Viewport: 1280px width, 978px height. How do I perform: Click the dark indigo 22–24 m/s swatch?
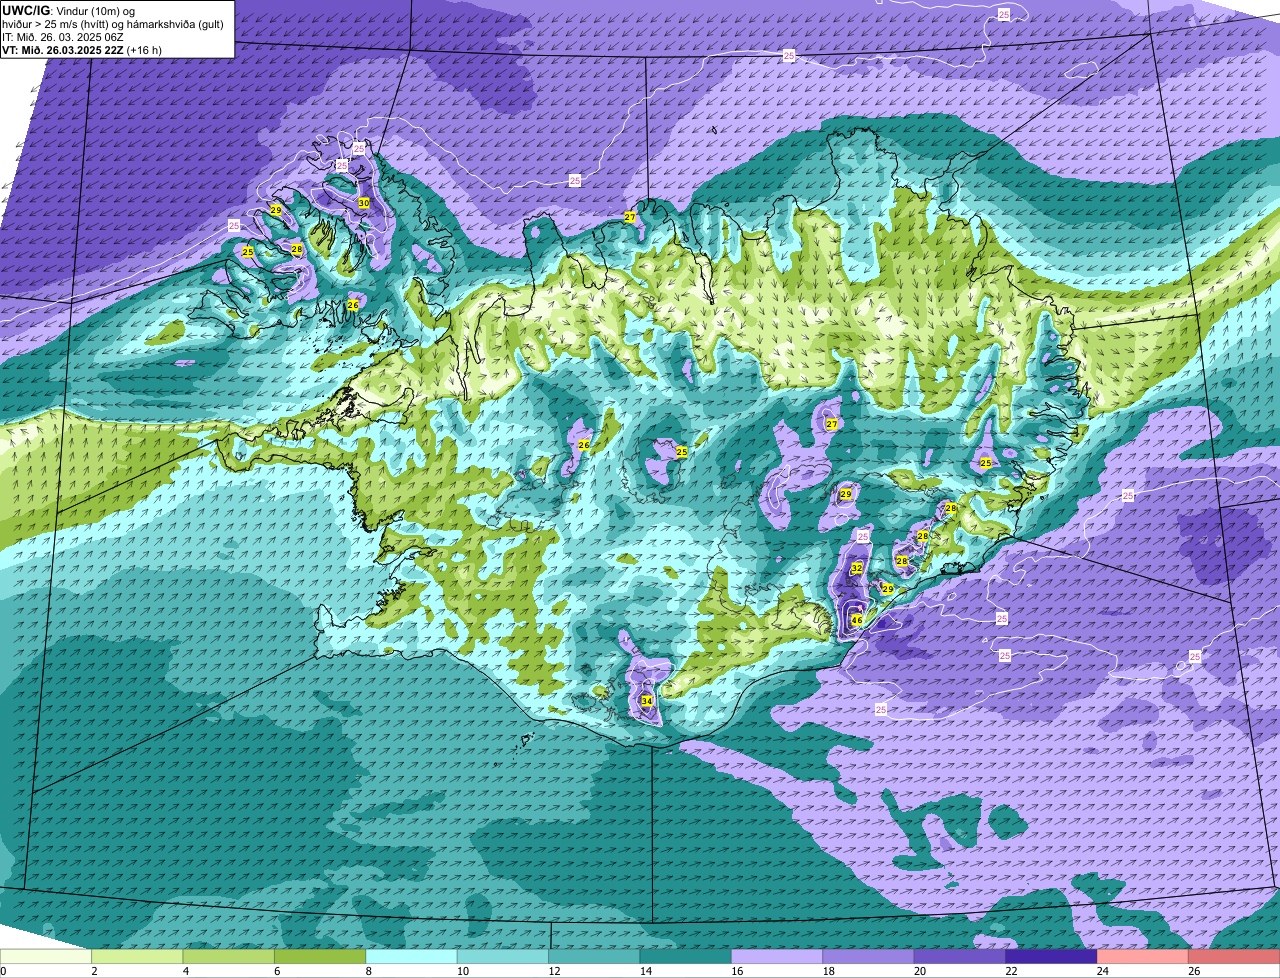[1052, 957]
